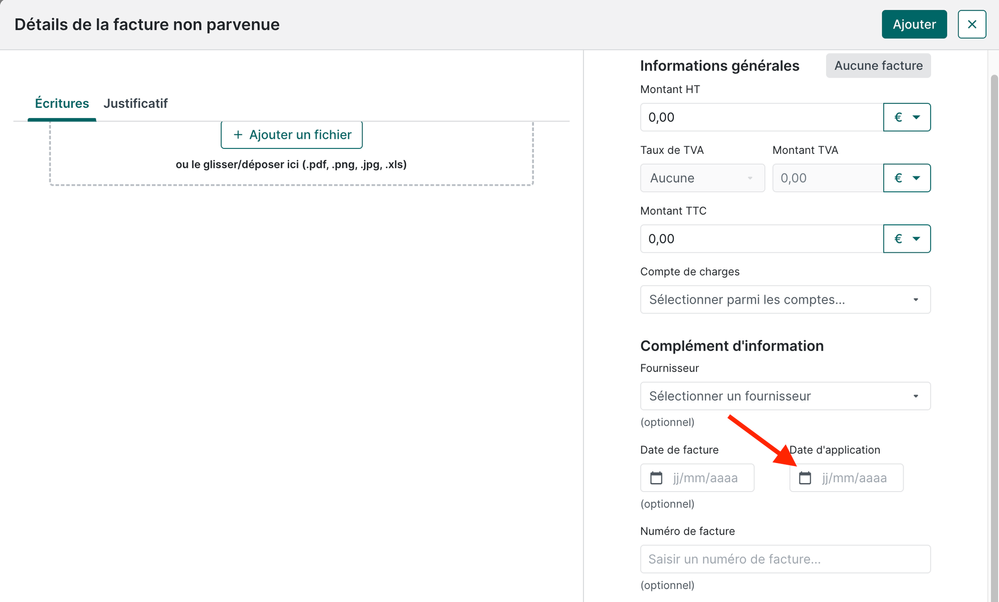
Task: Open currency selector for Montant TVA
Action: click(x=907, y=178)
